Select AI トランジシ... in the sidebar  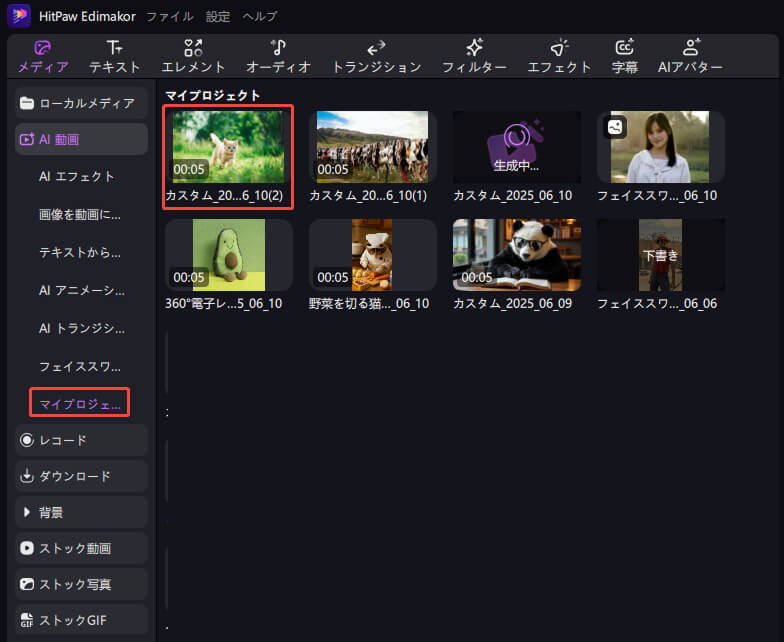pyautogui.click(x=82, y=328)
